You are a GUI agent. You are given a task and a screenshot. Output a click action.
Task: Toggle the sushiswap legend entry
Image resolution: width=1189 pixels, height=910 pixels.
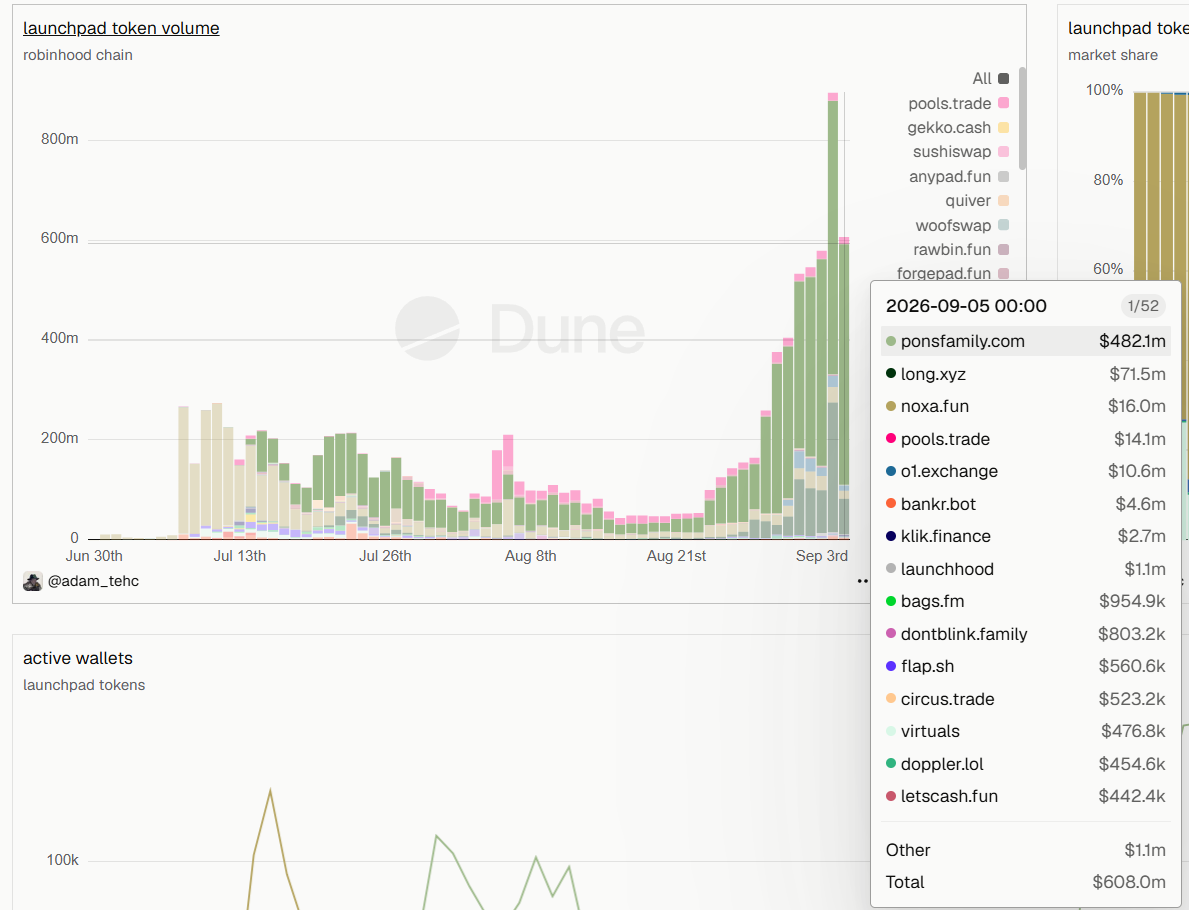961,152
